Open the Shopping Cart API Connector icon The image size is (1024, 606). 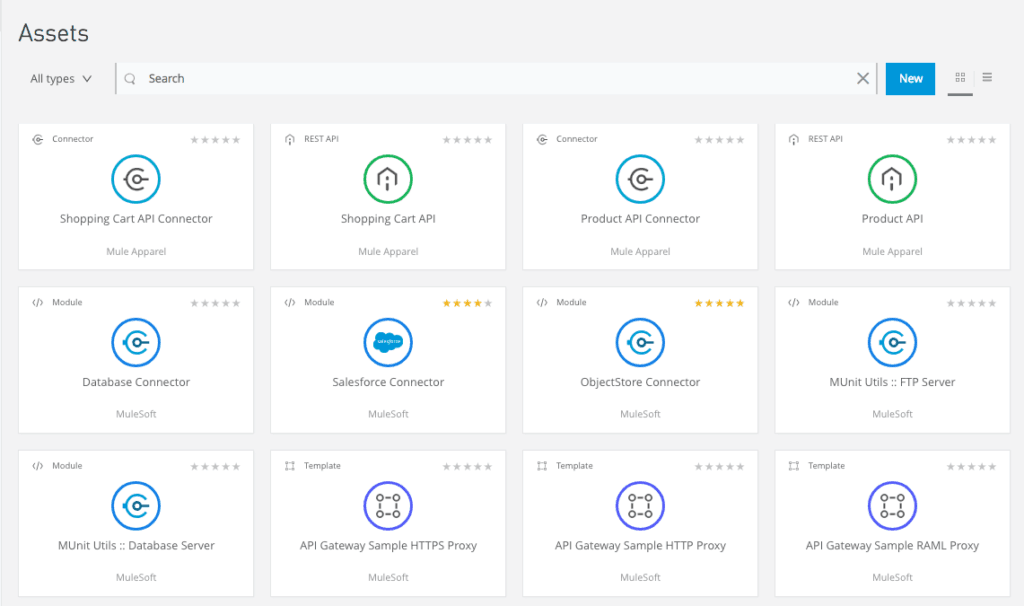coord(136,179)
